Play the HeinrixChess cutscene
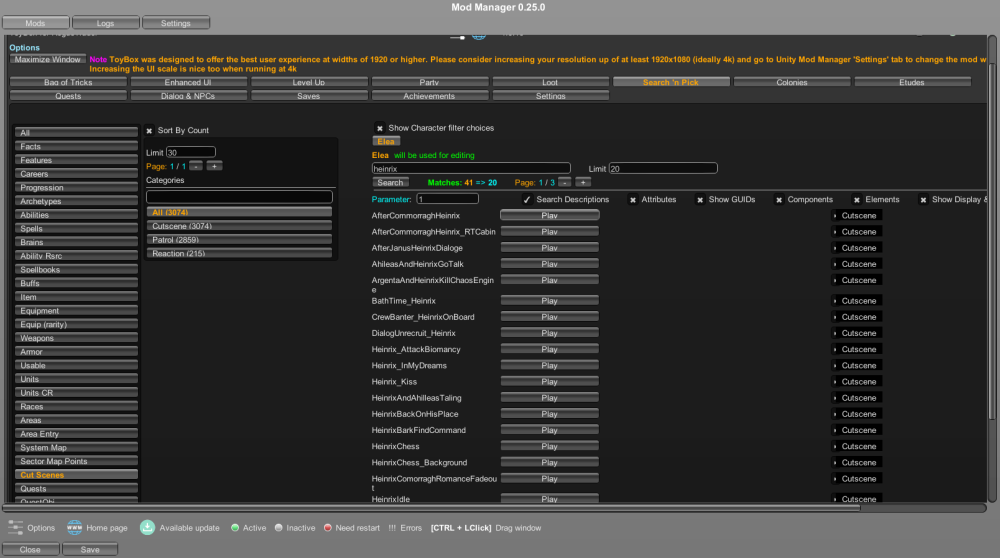The image size is (1000, 558). point(549,447)
